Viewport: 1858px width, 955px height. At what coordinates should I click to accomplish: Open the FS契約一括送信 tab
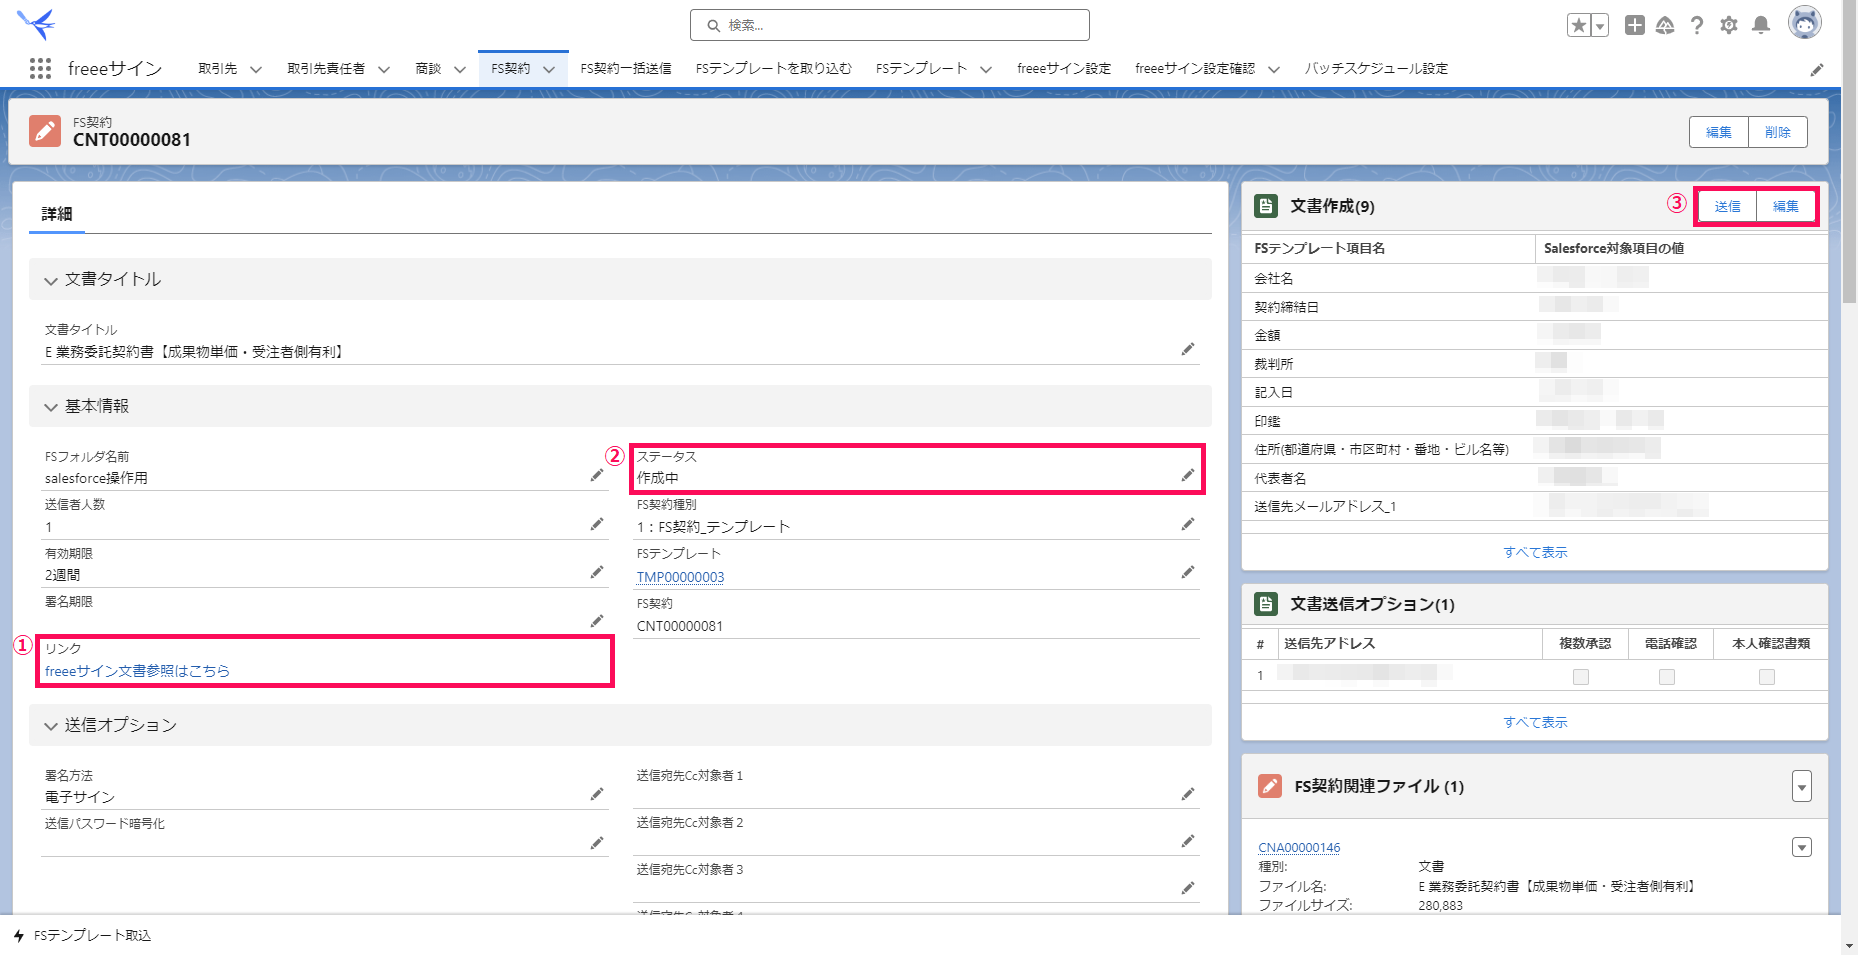pyautogui.click(x=625, y=69)
